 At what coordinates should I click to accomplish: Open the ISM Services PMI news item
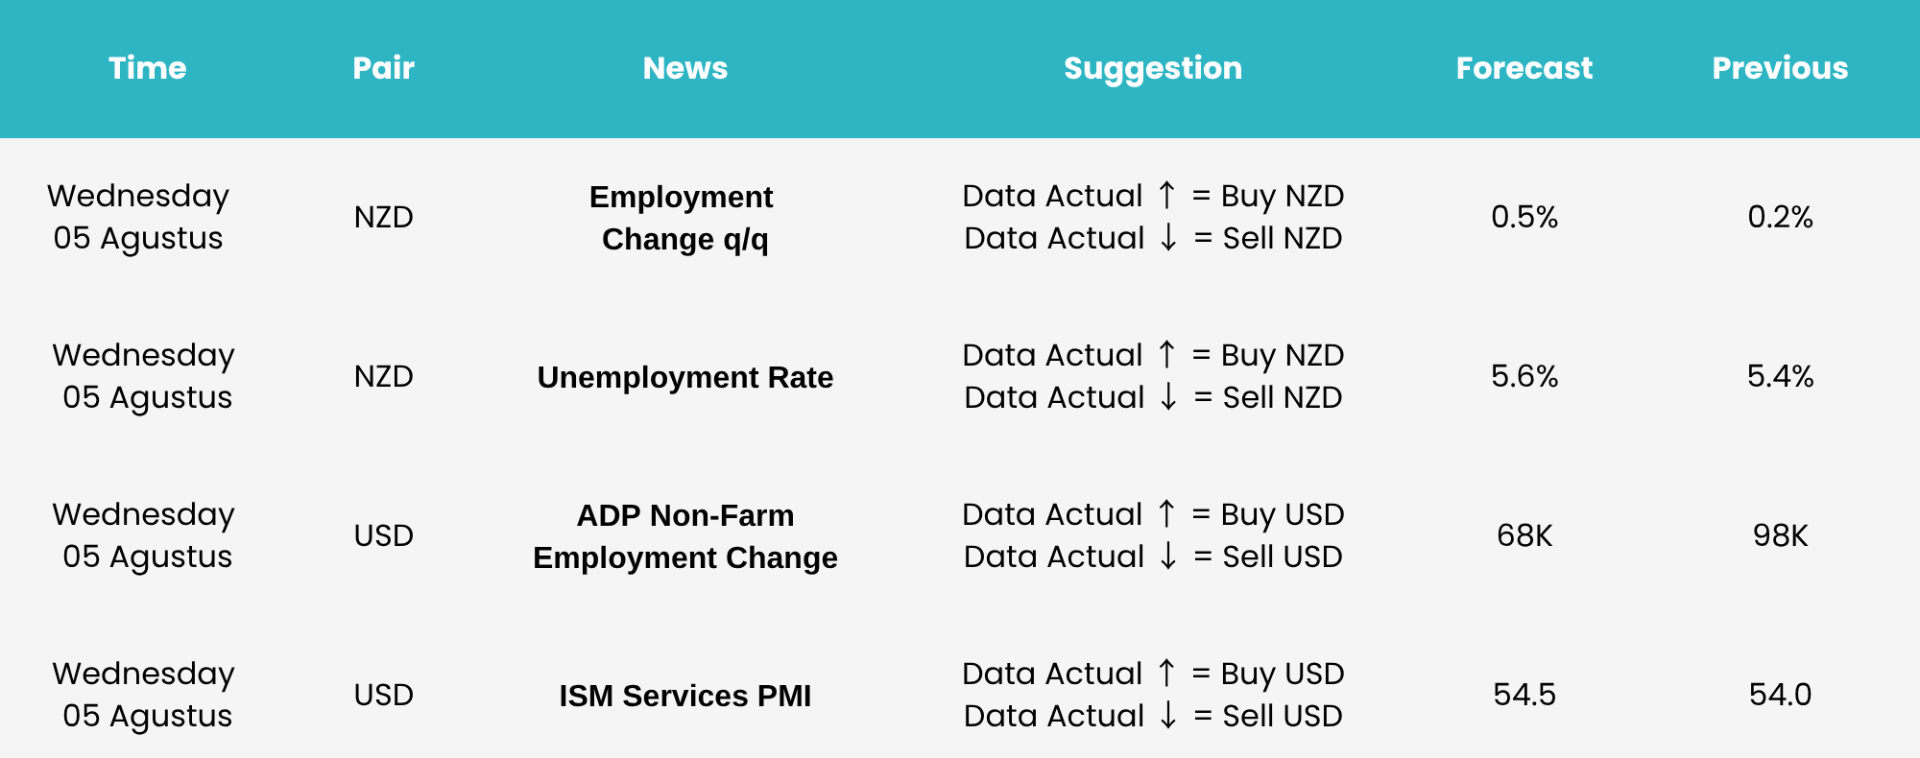point(685,695)
